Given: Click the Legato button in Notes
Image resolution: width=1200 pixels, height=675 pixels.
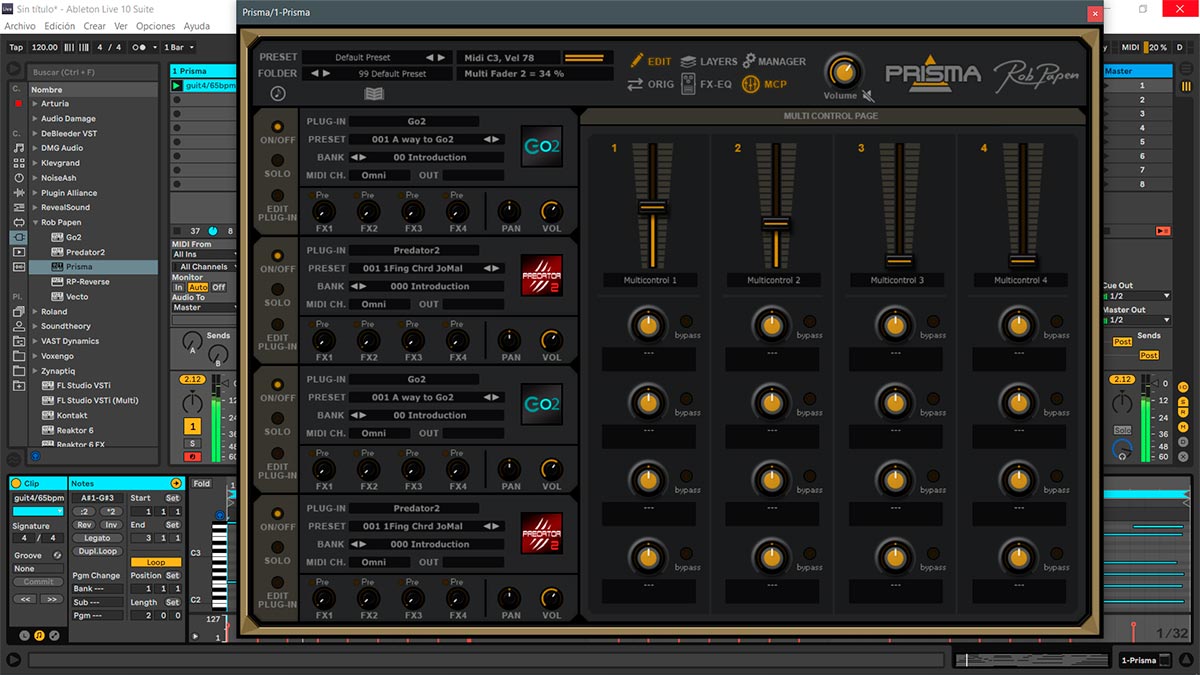Looking at the screenshot, I should 97,538.
